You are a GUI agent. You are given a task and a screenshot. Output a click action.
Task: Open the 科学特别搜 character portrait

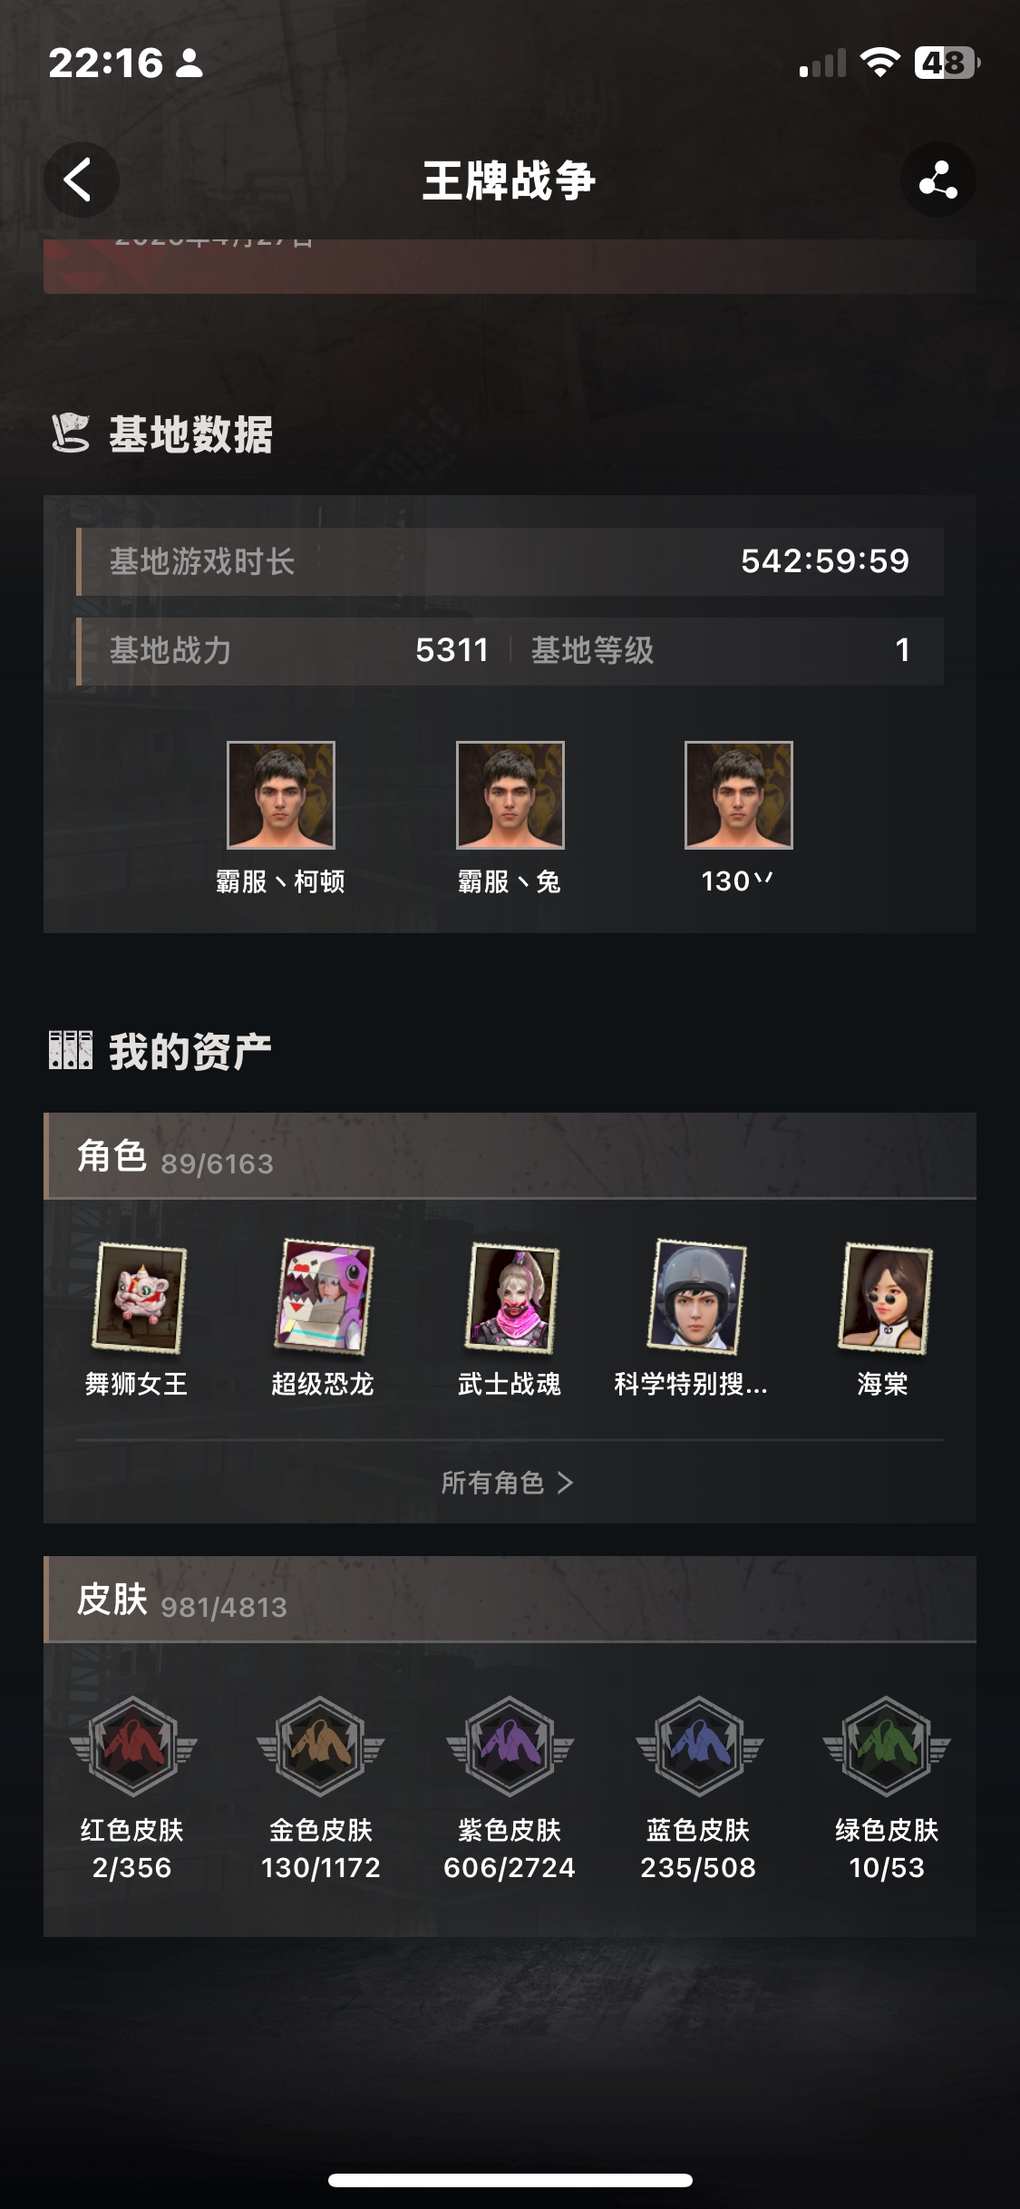pos(697,1296)
